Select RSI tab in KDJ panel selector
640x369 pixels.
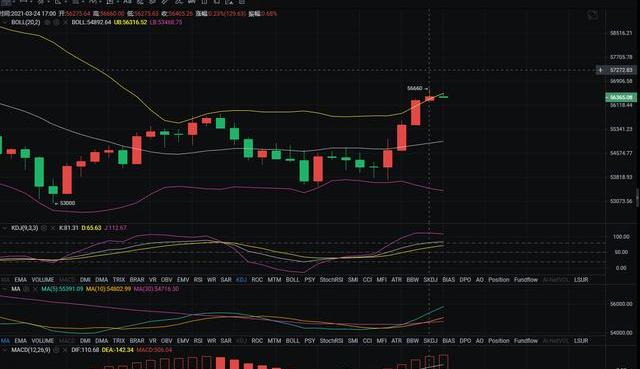[x=198, y=280]
